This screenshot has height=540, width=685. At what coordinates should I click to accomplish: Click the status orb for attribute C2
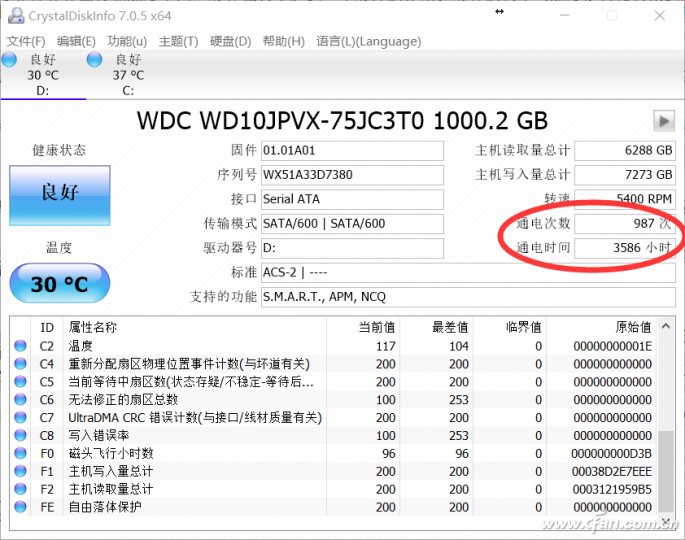20,346
